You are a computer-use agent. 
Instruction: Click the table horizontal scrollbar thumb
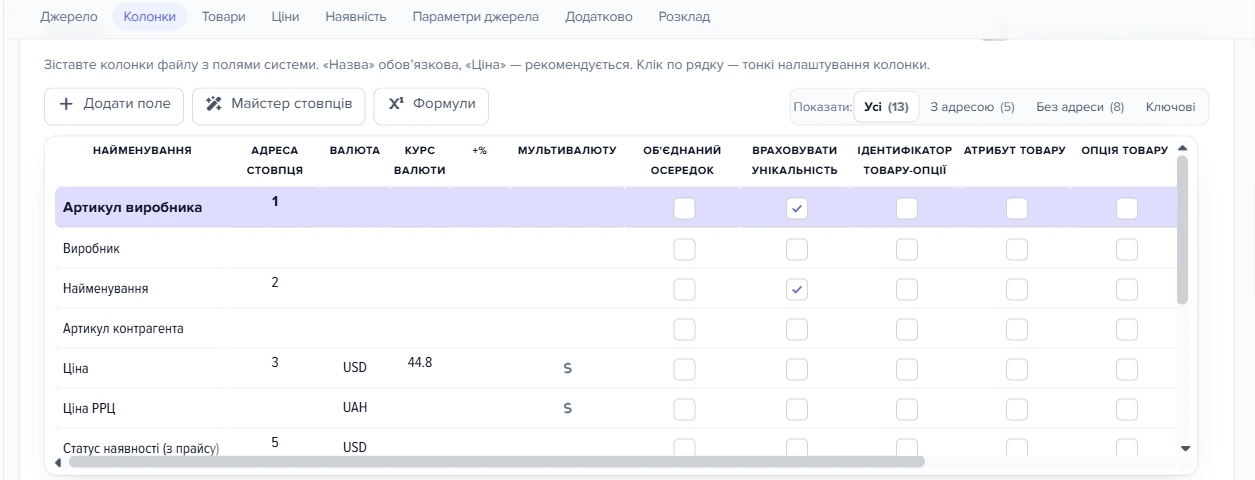pyautogui.click(x=496, y=462)
